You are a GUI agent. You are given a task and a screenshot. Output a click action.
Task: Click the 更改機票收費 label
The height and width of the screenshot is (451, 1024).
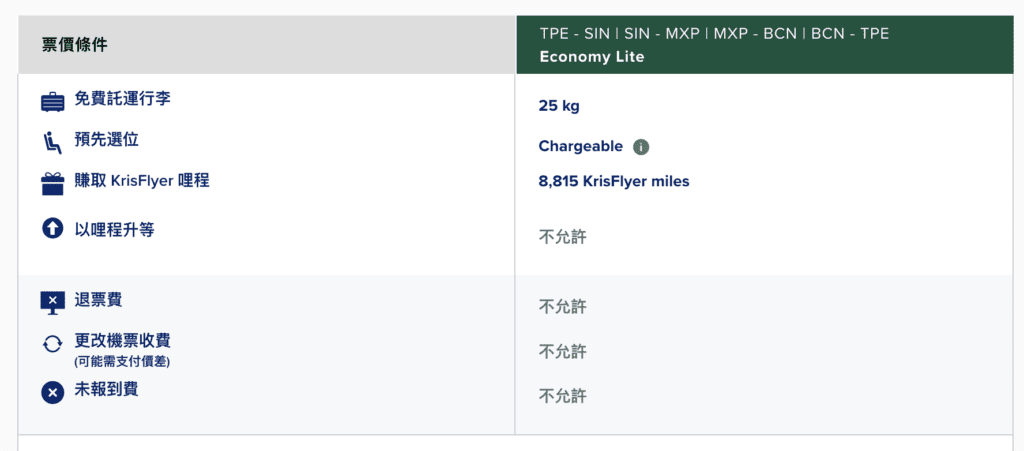pyautogui.click(x=122, y=341)
